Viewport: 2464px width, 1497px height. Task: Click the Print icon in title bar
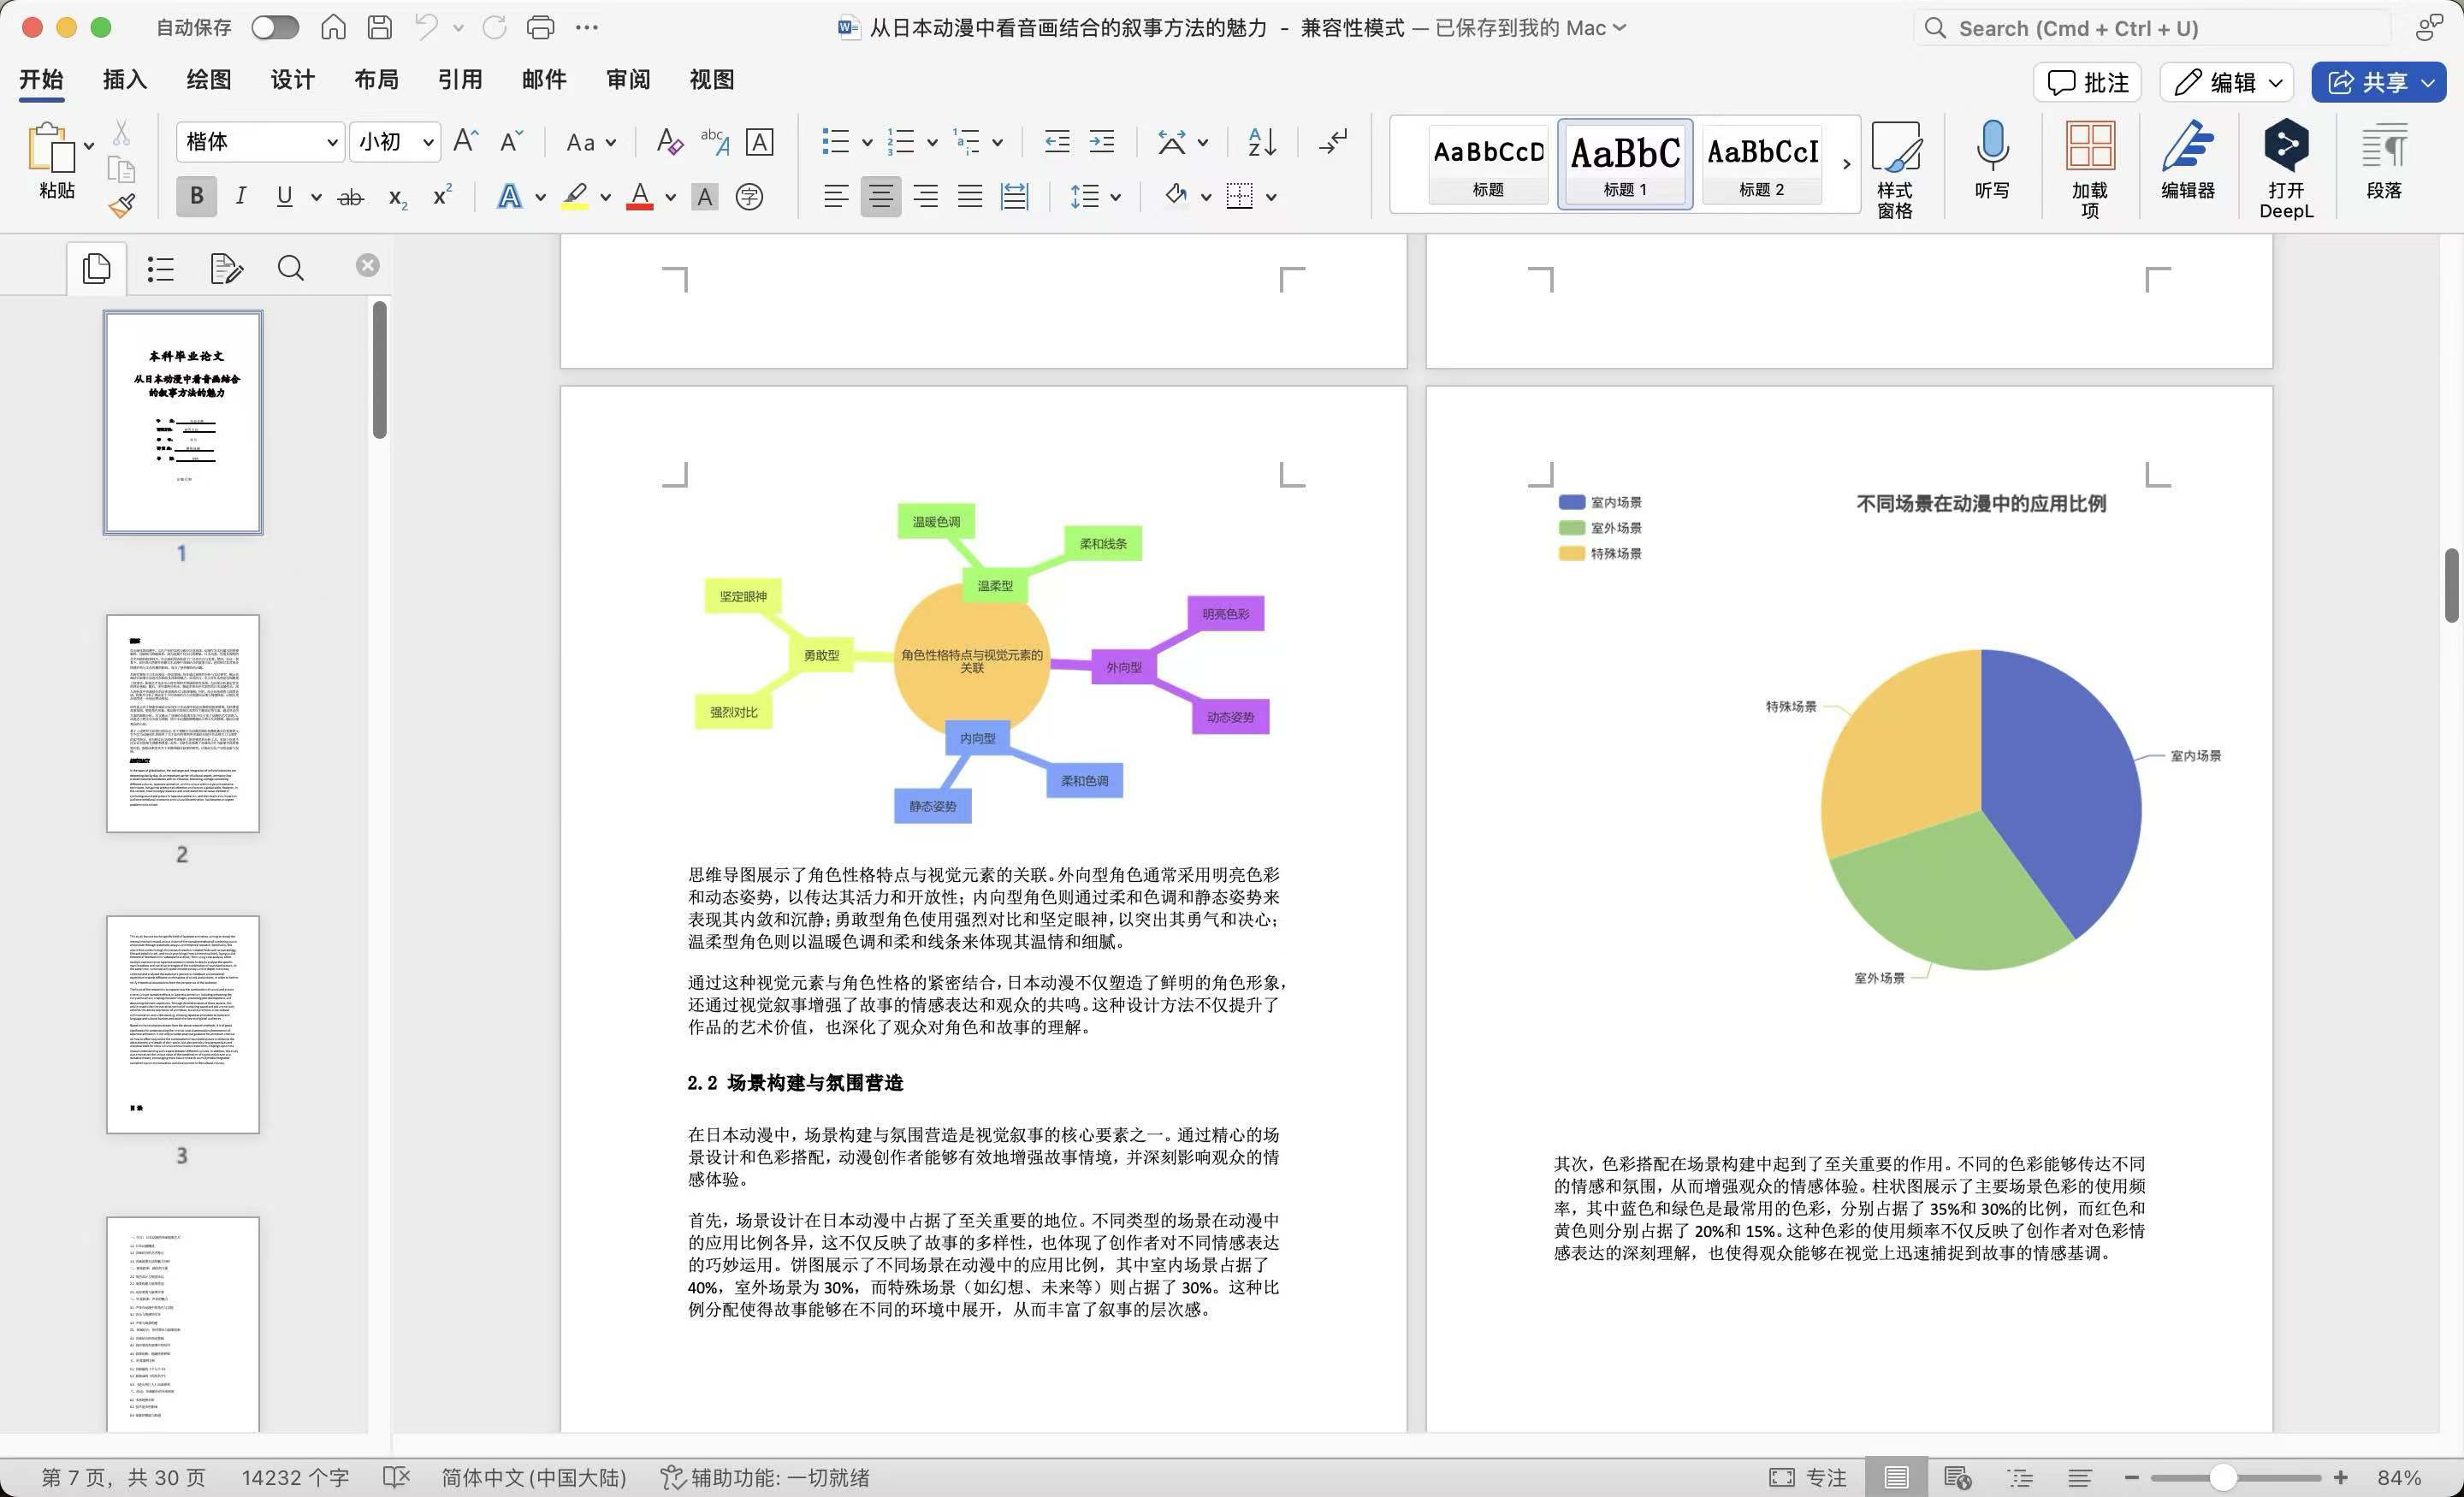click(540, 28)
